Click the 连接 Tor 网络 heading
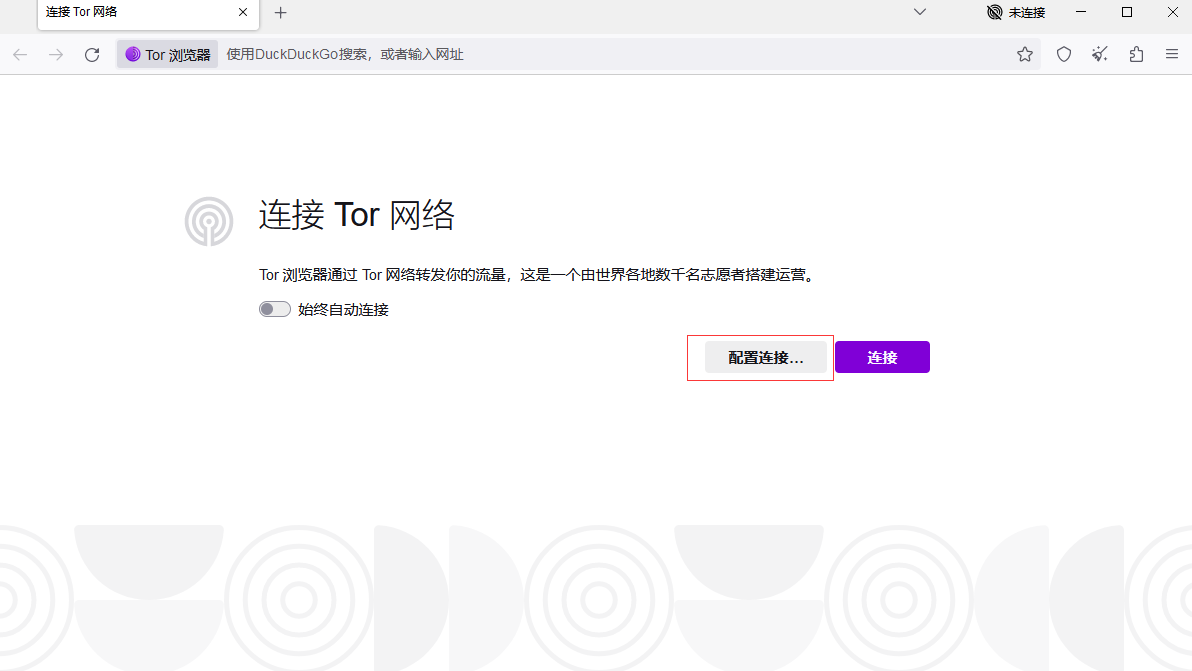The image size is (1192, 671). point(357,215)
